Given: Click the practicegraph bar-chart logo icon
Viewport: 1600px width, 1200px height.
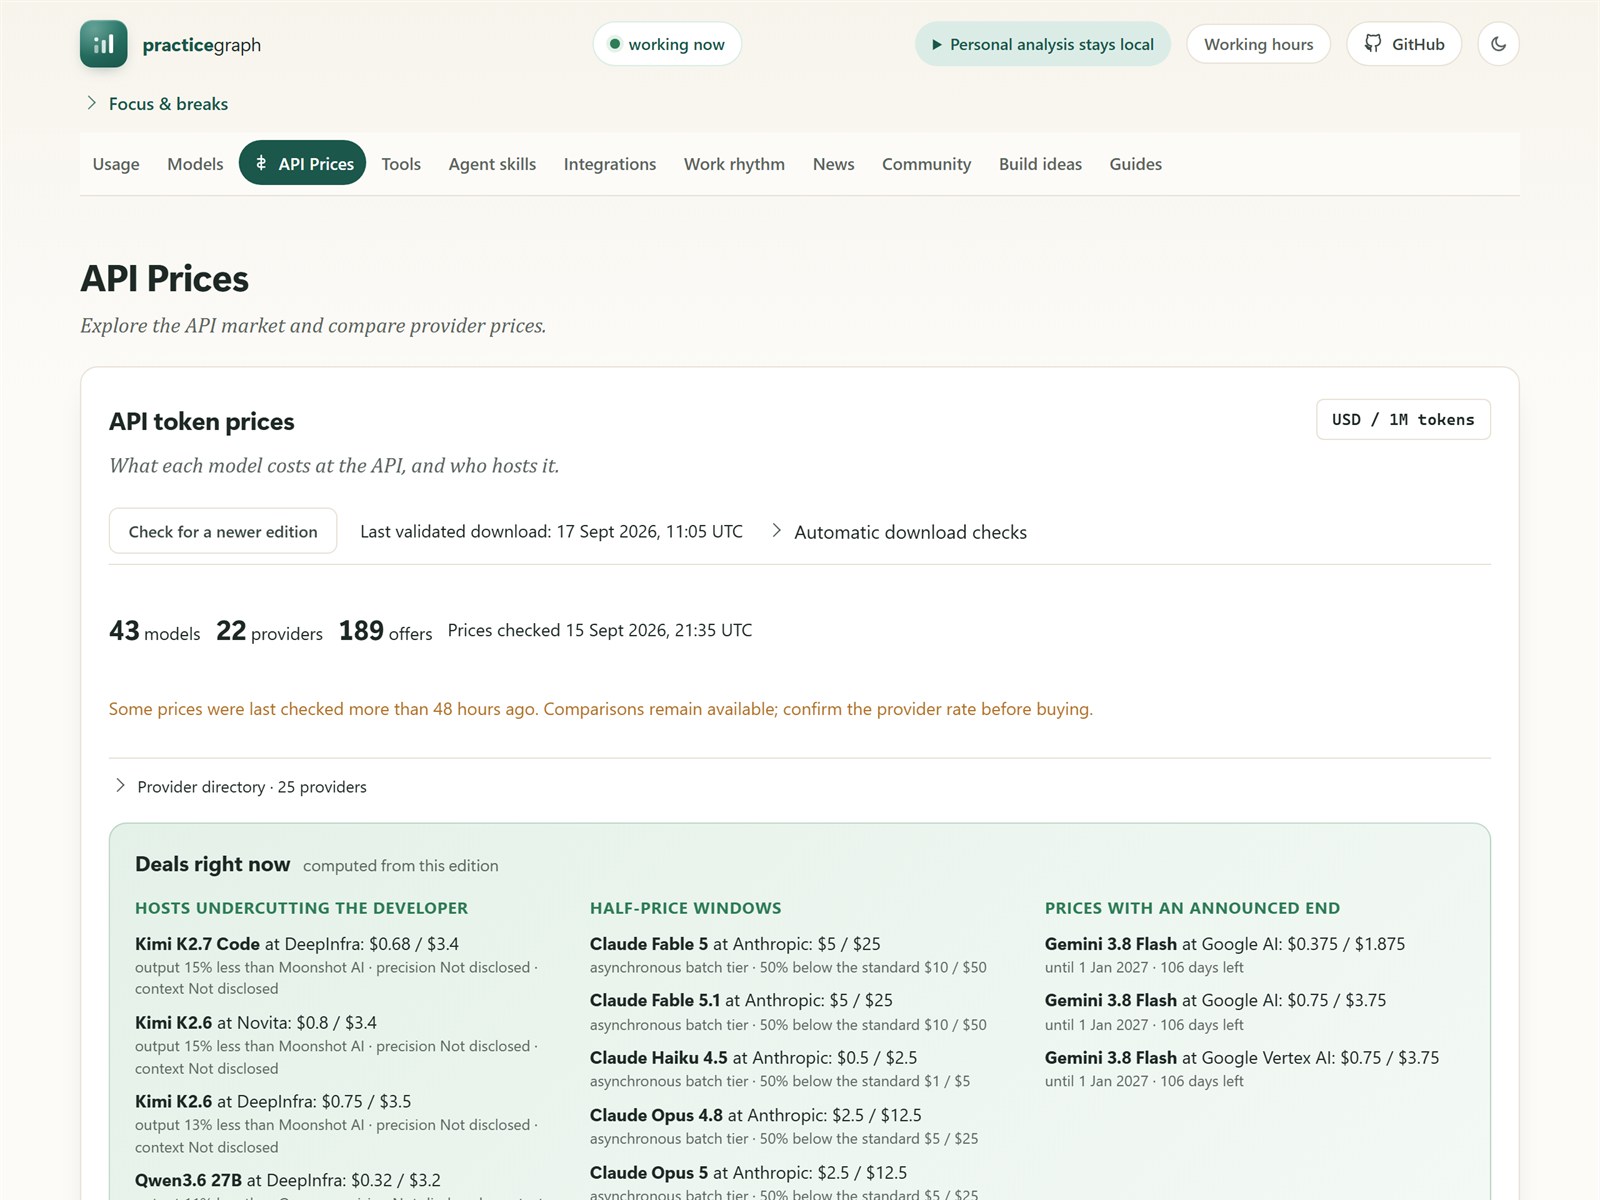Looking at the screenshot, I should [x=104, y=44].
